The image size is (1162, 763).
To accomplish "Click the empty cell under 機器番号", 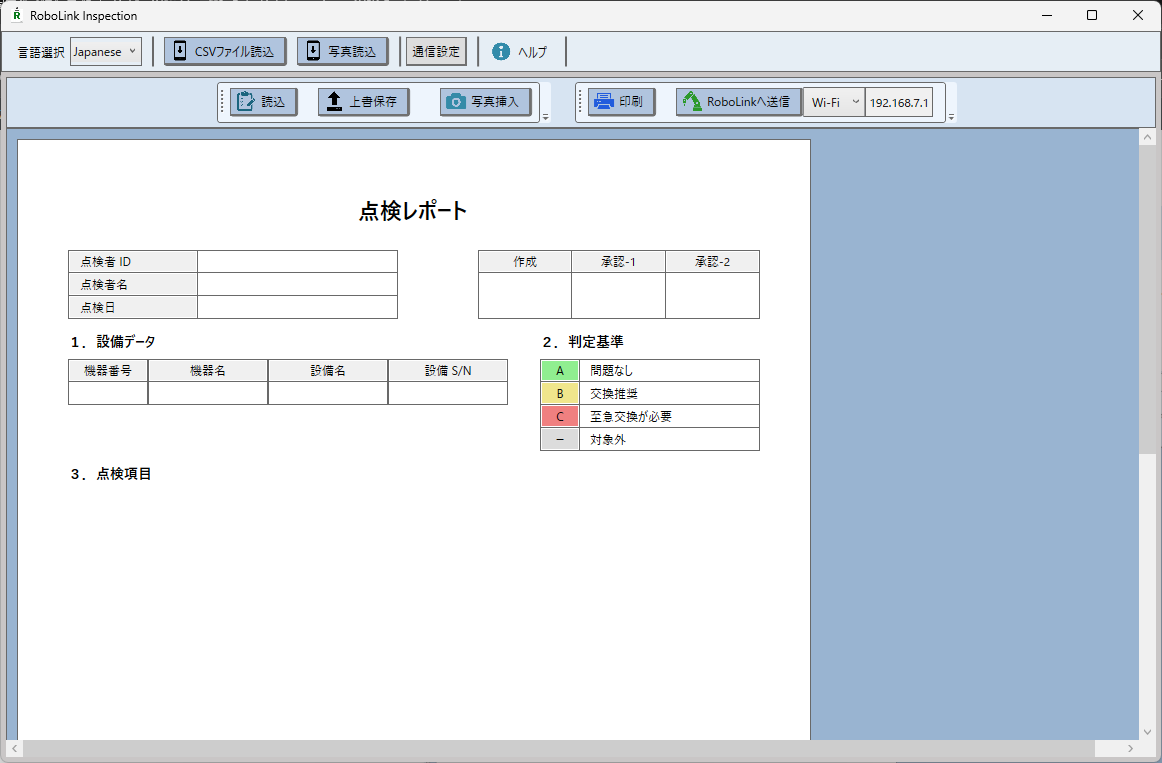I will click(x=108, y=393).
